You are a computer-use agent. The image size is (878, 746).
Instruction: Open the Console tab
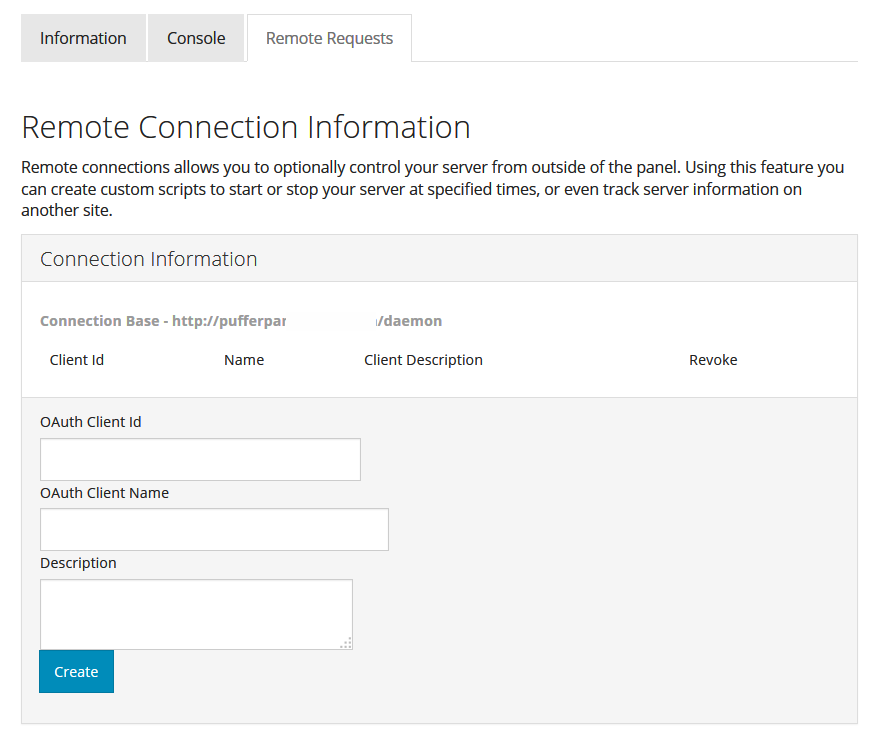click(x=196, y=38)
